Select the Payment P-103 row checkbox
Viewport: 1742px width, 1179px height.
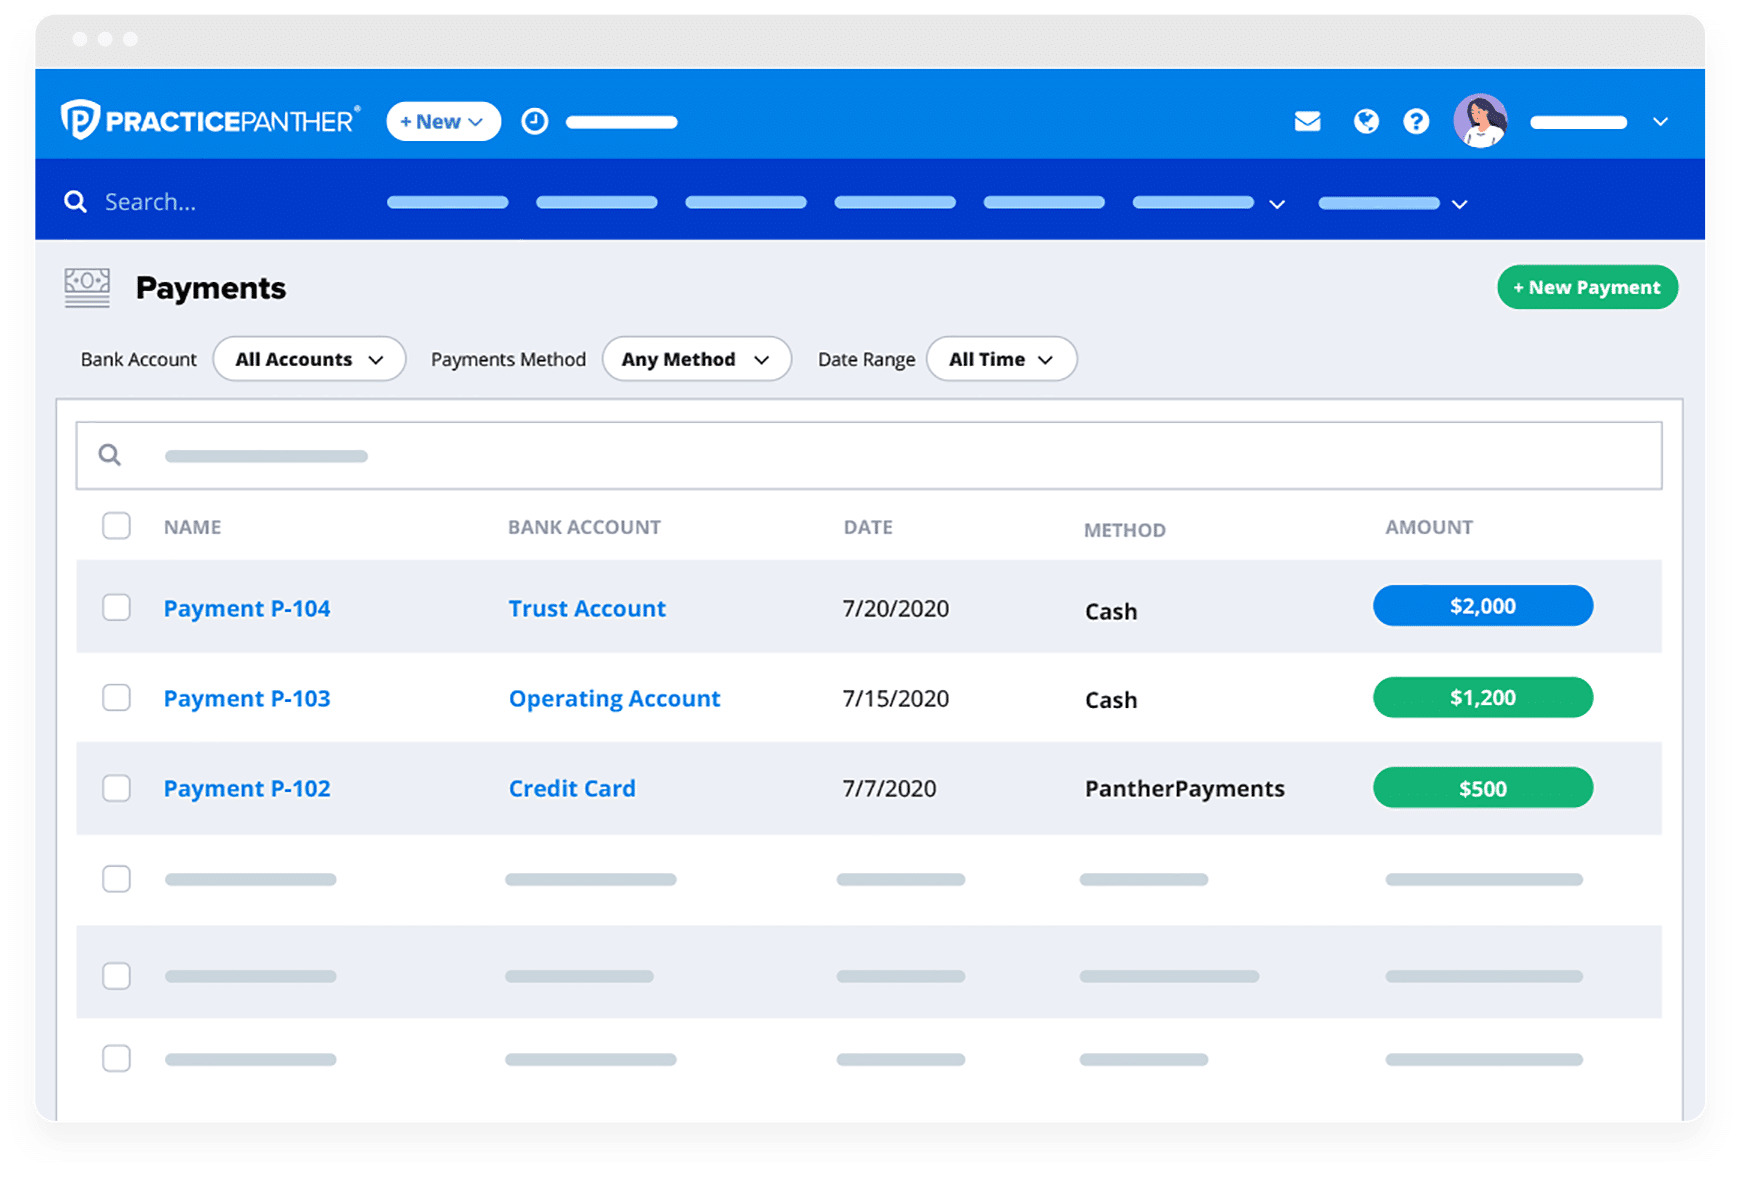point(117,698)
